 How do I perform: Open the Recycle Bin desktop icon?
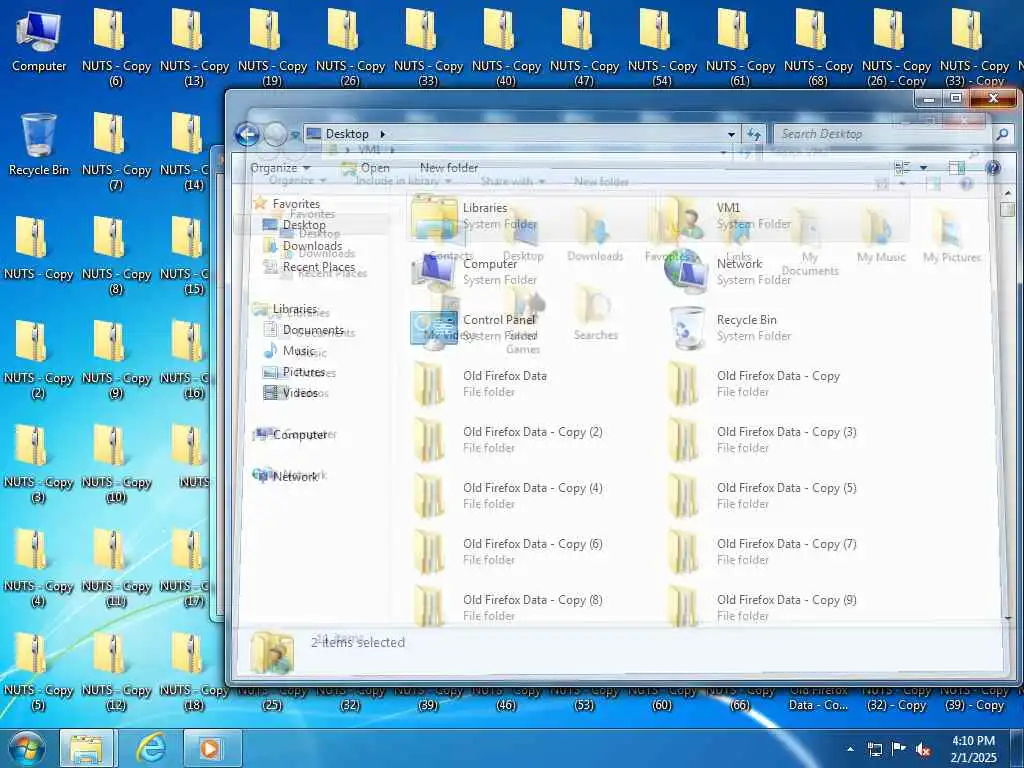[x=39, y=145]
